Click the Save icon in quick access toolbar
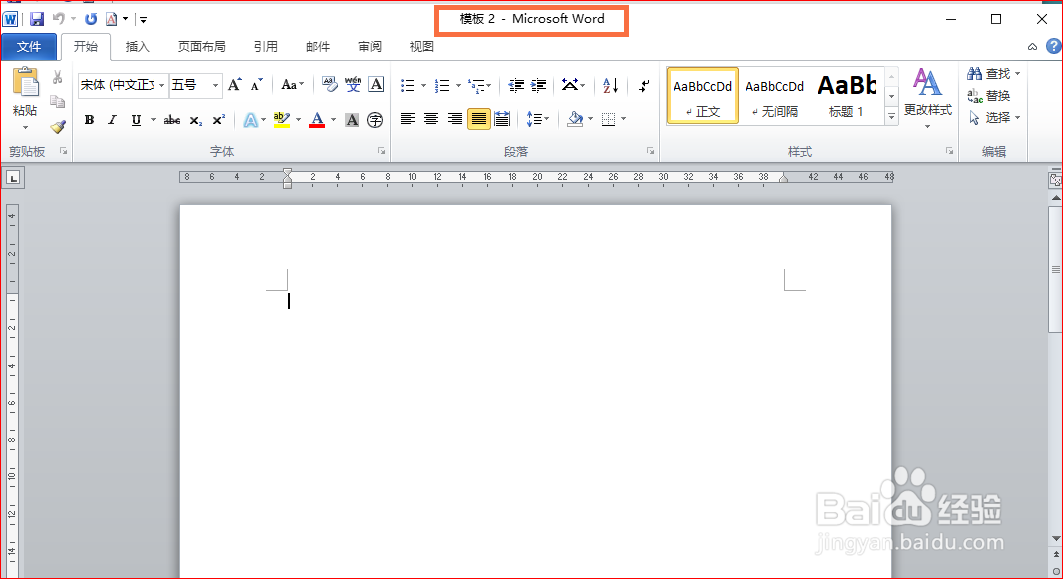The width and height of the screenshot is (1063, 579). pyautogui.click(x=37, y=19)
